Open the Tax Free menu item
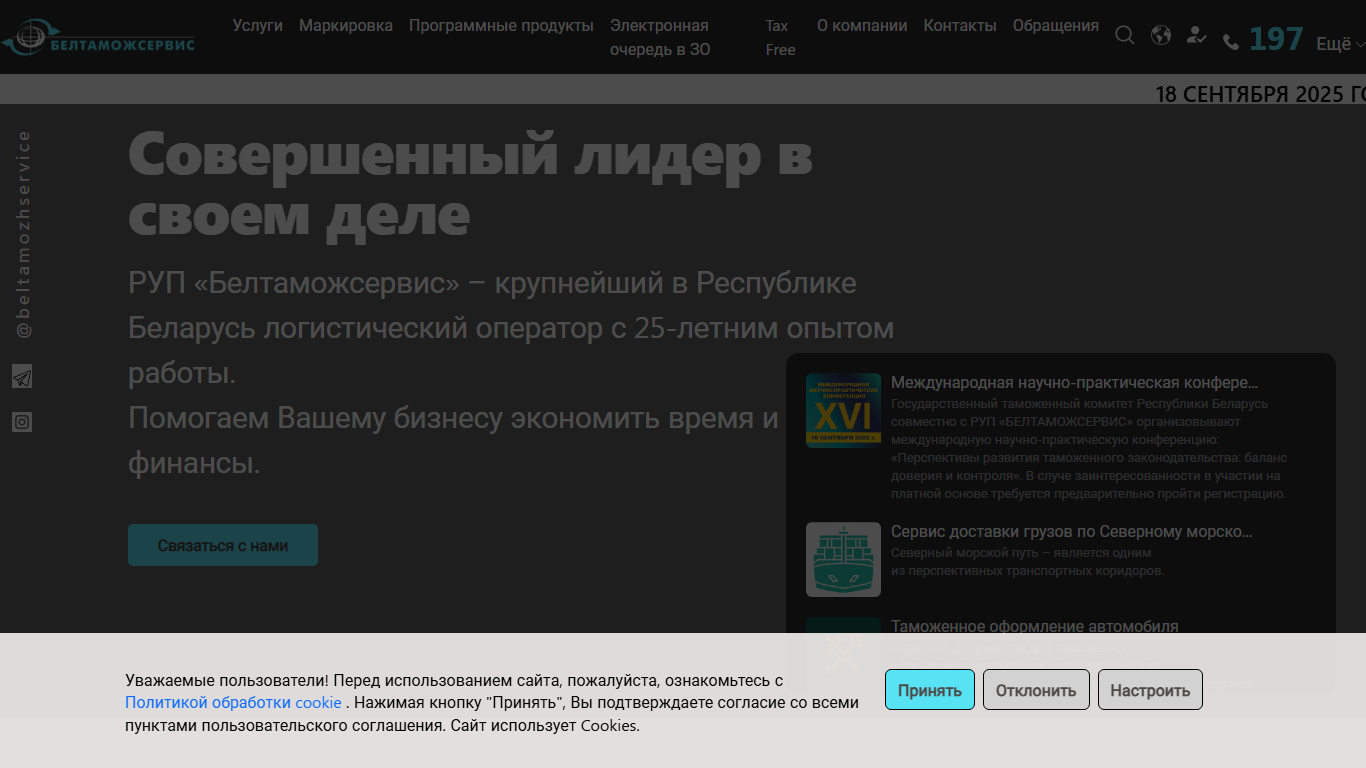 780,38
